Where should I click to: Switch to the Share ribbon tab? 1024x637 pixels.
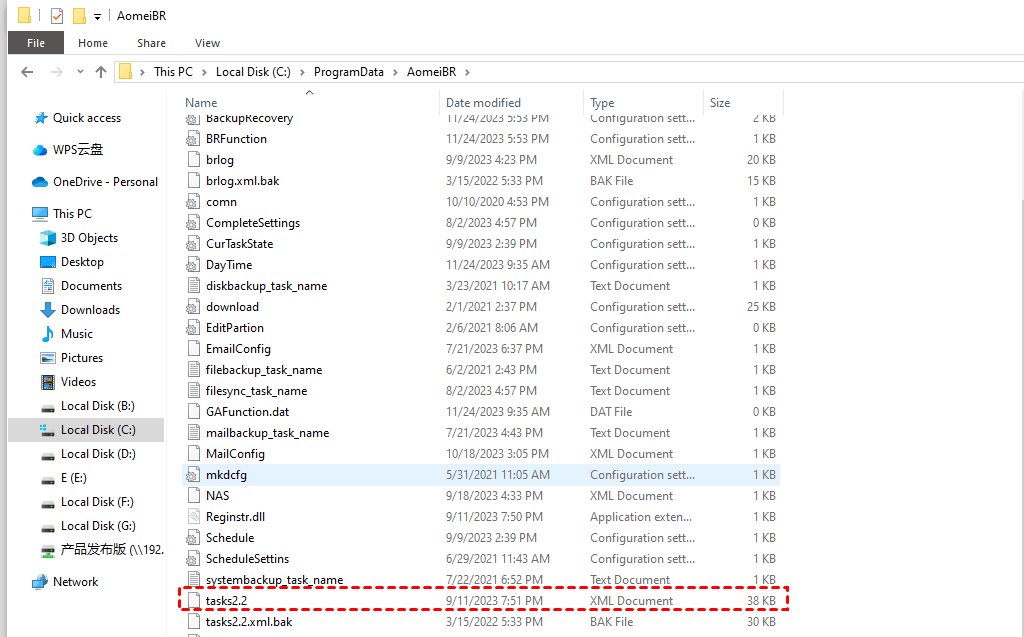(x=151, y=42)
